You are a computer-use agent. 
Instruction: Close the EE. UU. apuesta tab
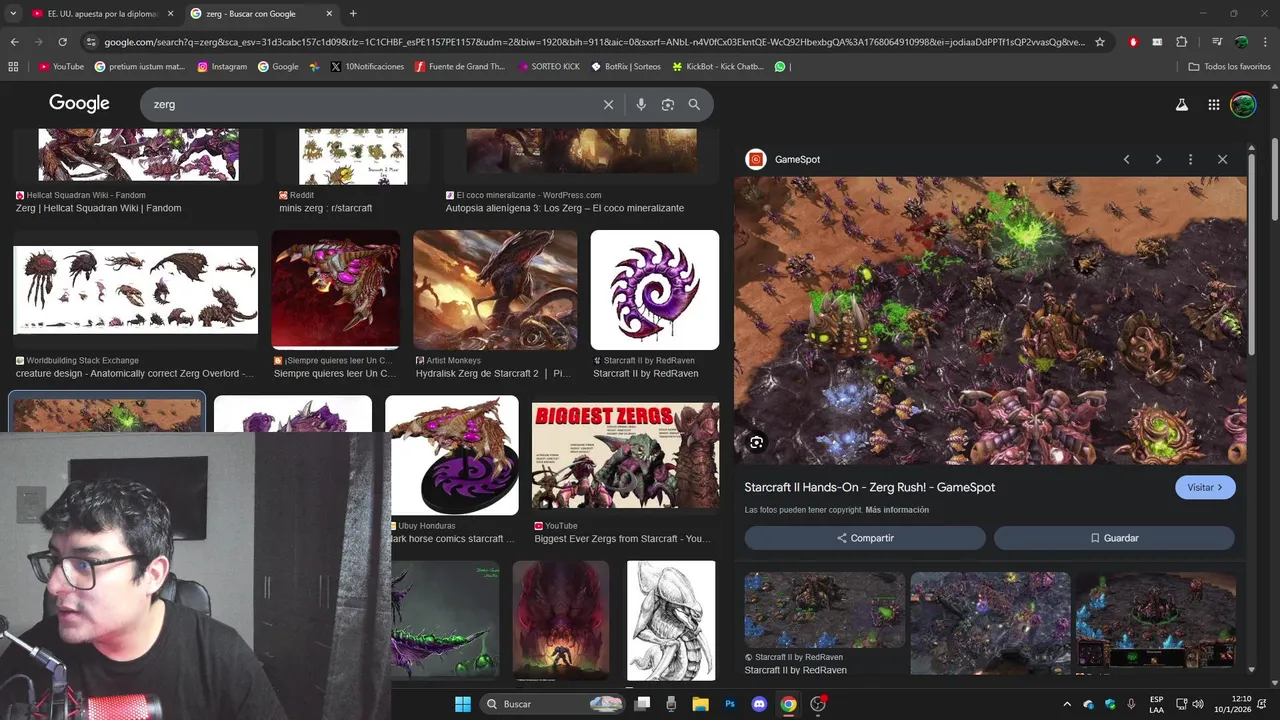(x=171, y=14)
